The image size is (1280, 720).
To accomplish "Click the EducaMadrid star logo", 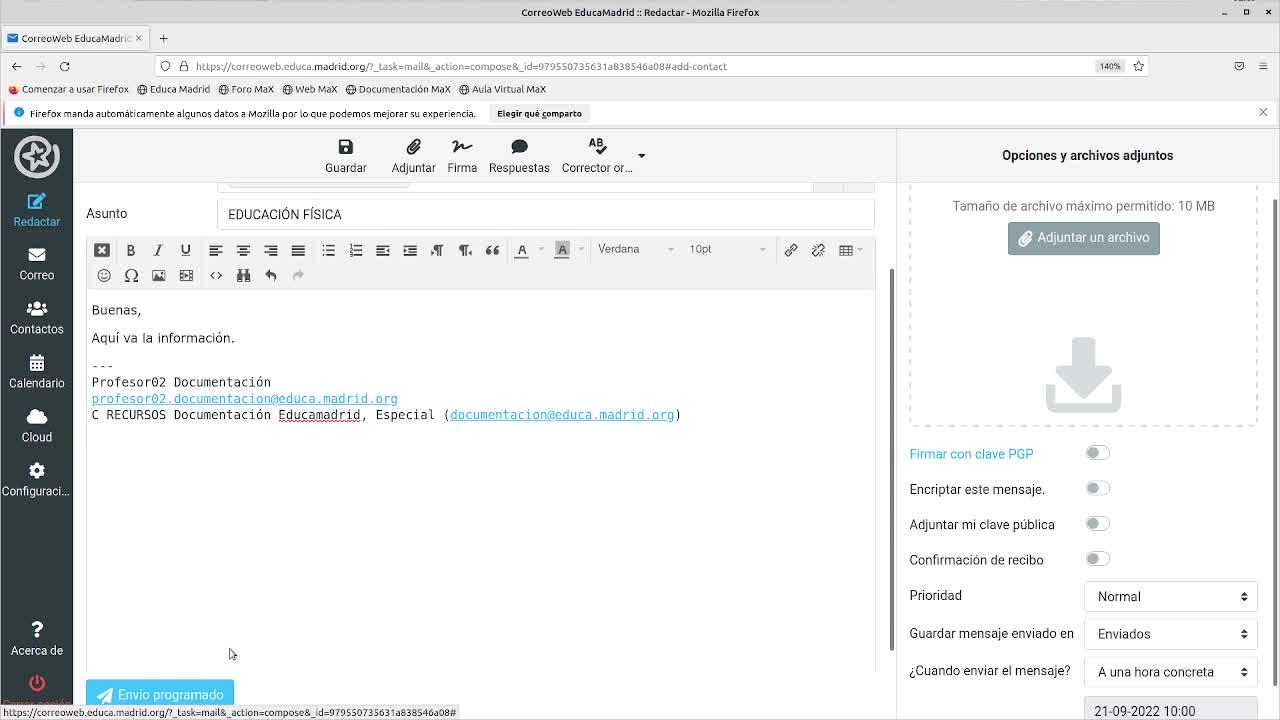I will [x=36, y=156].
